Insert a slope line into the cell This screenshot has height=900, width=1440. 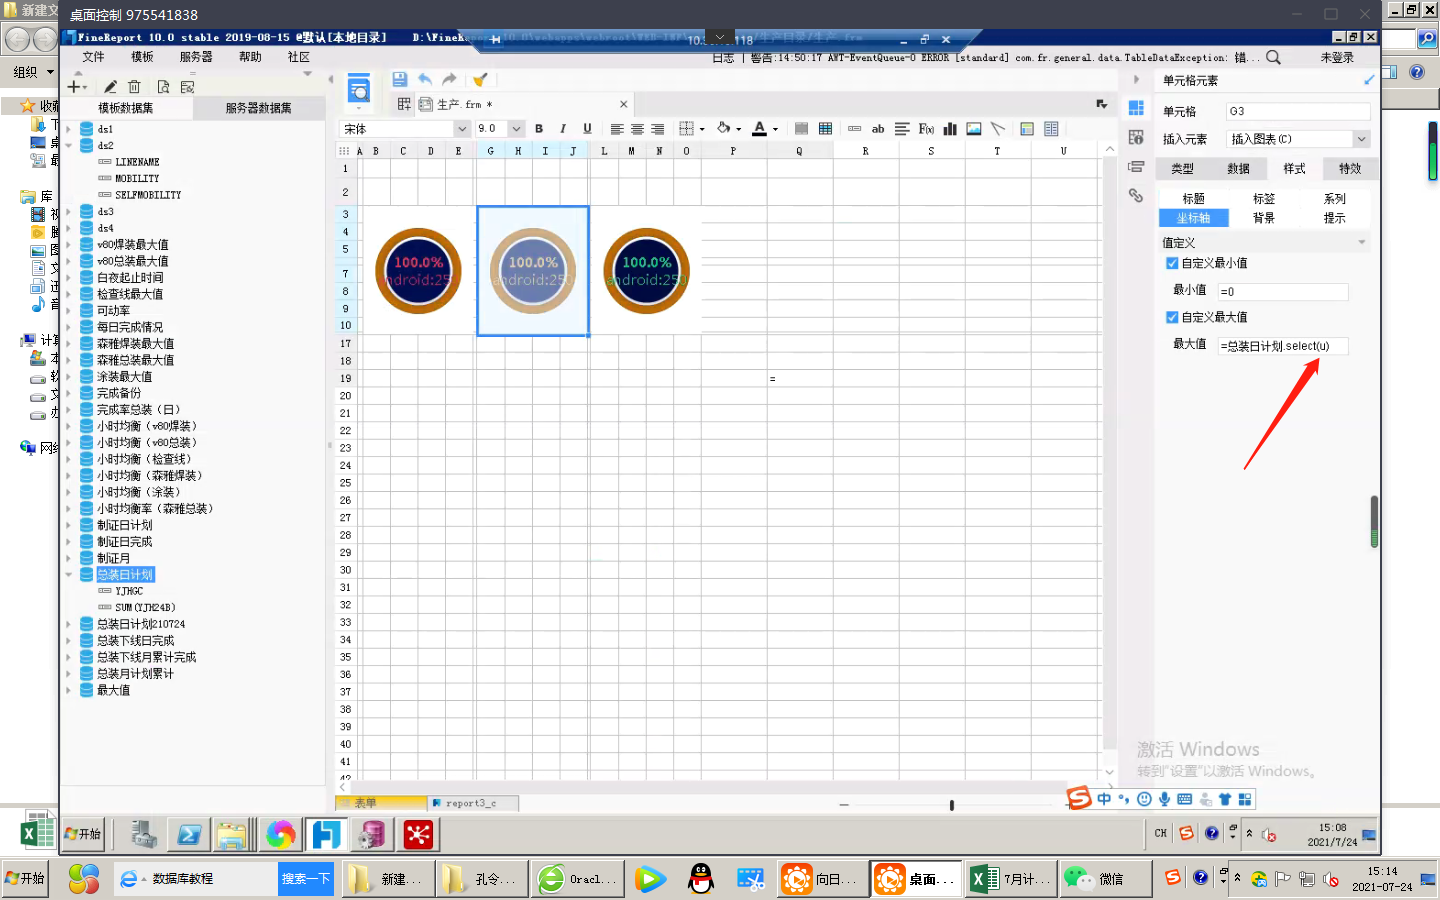[x=998, y=129]
